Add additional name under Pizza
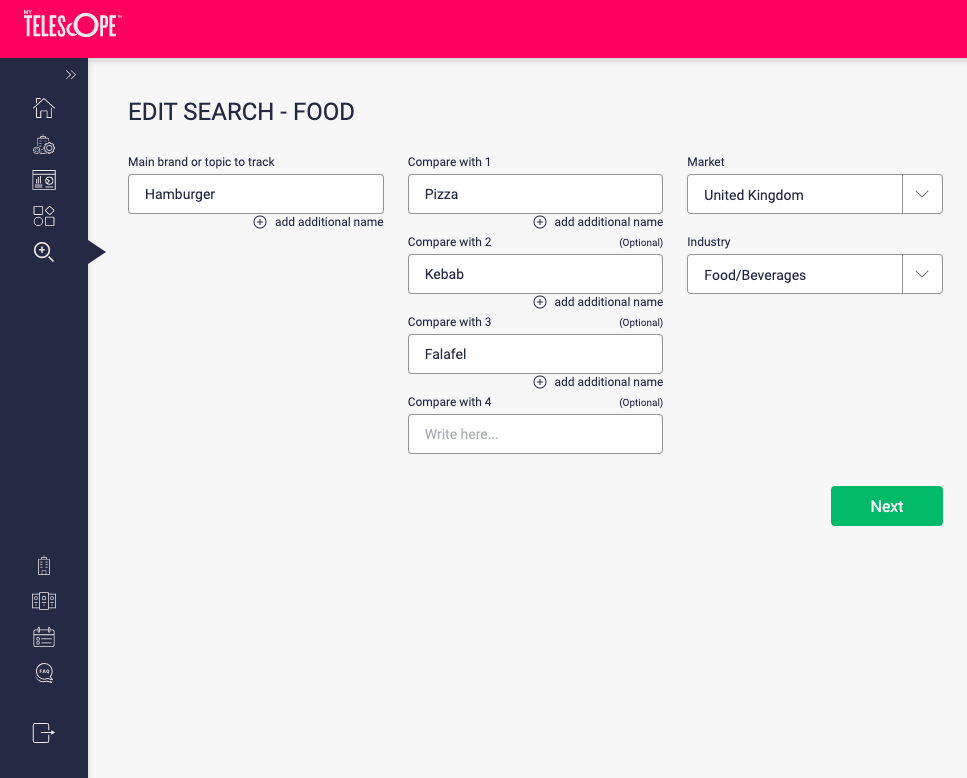Viewport: 967px width, 778px height. (x=598, y=222)
